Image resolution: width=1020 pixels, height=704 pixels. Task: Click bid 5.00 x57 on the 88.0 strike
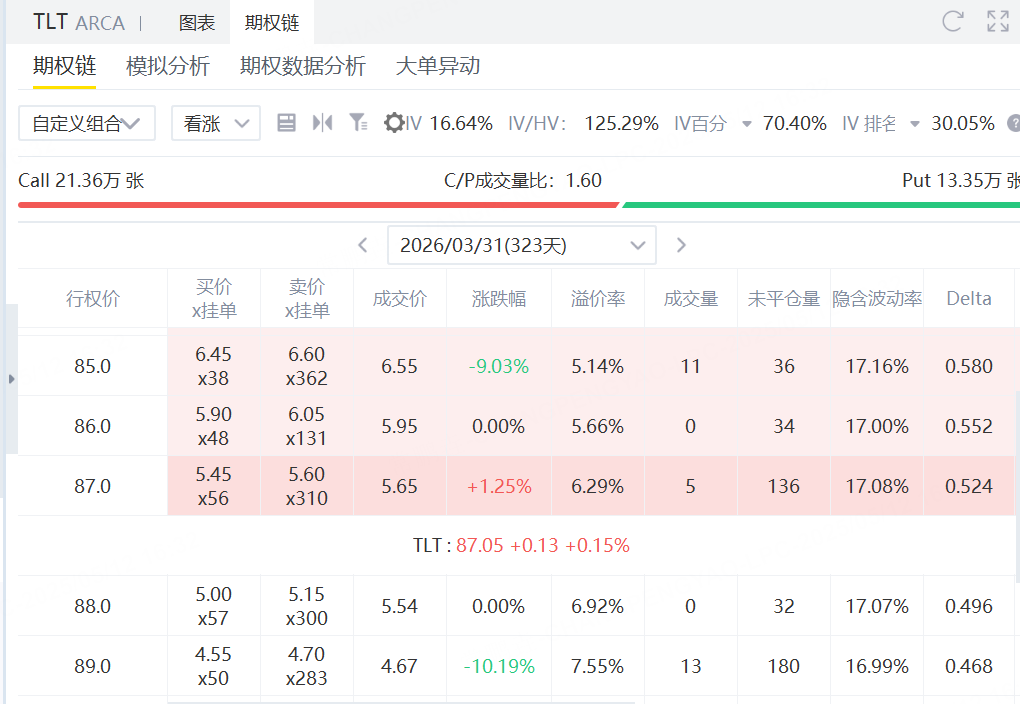coord(213,606)
